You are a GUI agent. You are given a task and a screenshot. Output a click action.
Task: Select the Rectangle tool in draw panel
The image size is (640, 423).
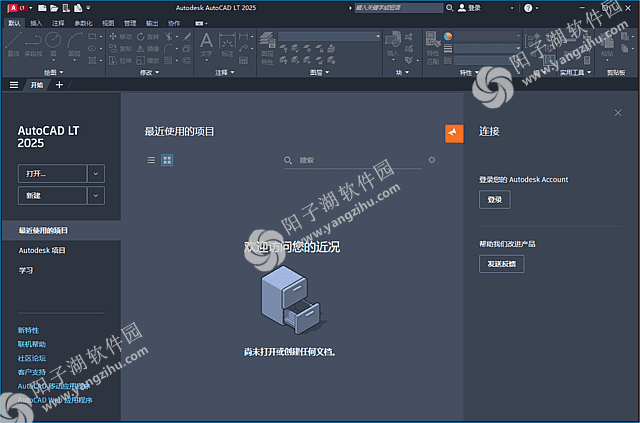click(x=92, y=37)
